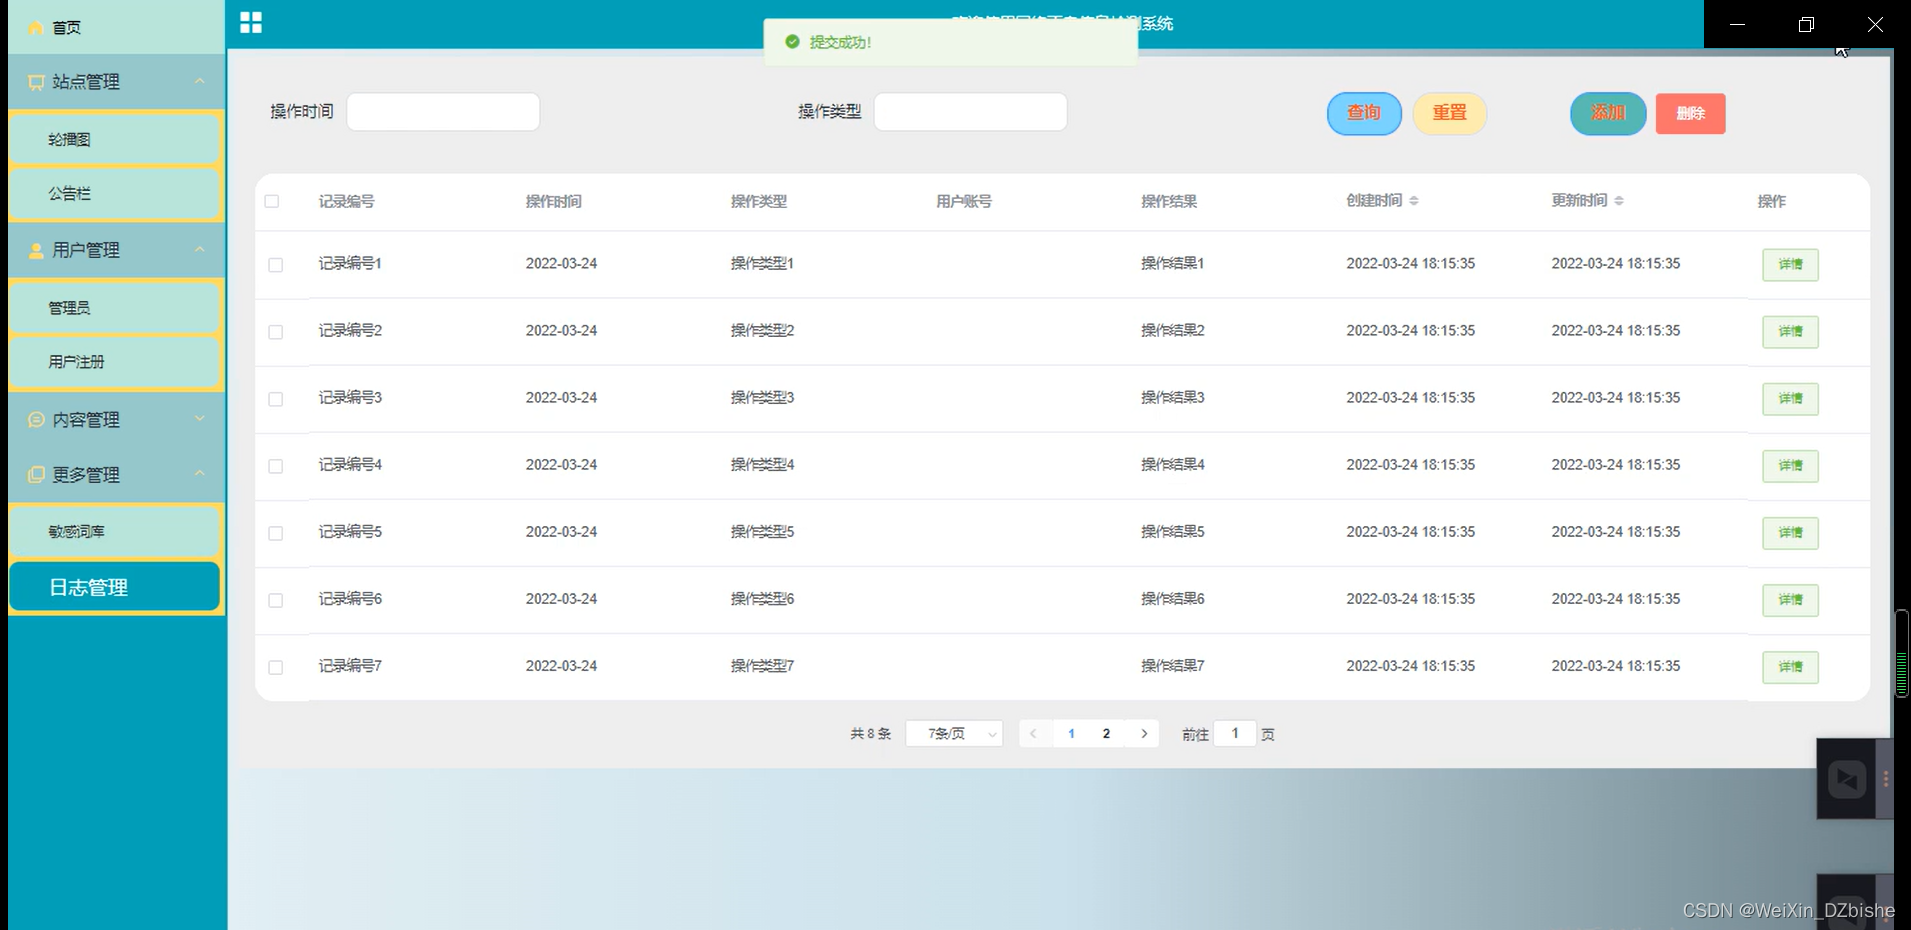Click the chat icon next to 内容管理
1911x930 pixels.
click(x=33, y=419)
